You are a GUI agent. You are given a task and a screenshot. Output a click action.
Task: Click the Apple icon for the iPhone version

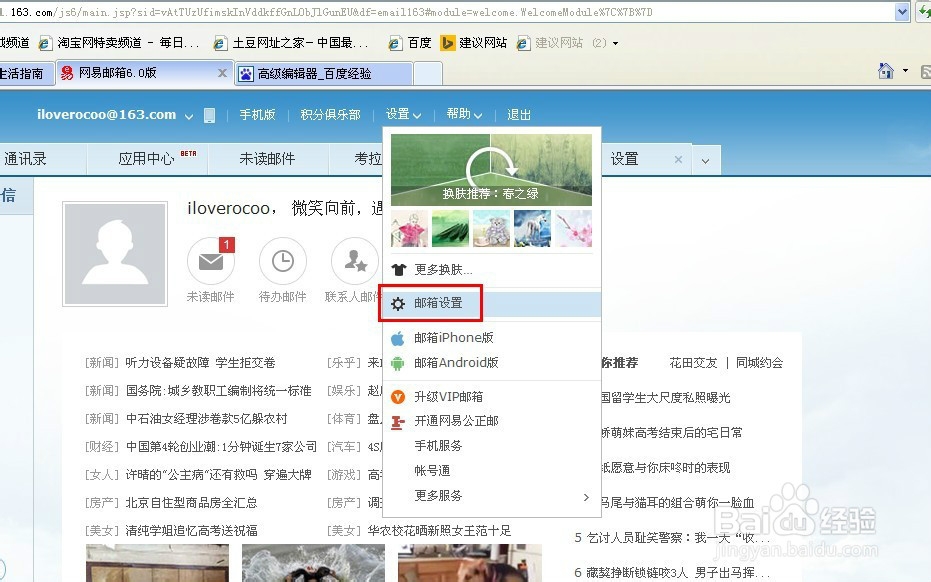[398, 338]
